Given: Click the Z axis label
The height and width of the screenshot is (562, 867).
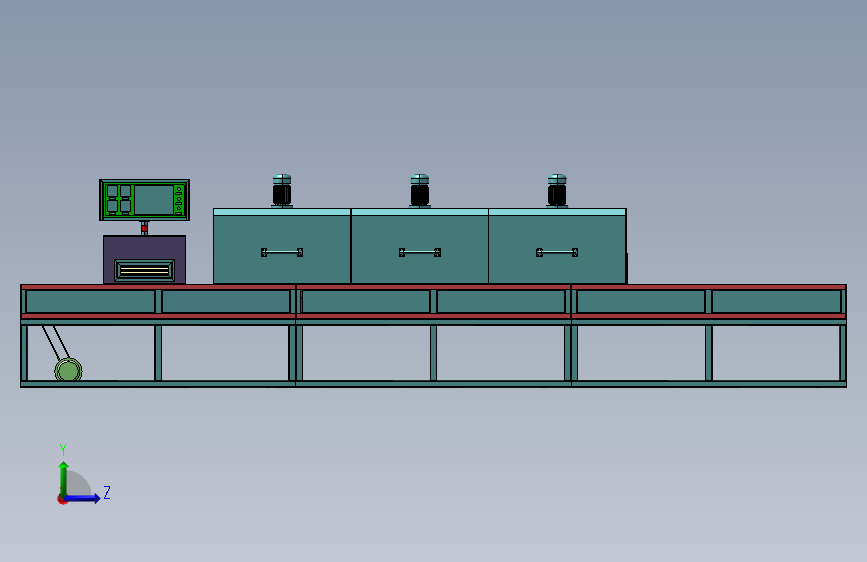Looking at the screenshot, I should pos(107,492).
